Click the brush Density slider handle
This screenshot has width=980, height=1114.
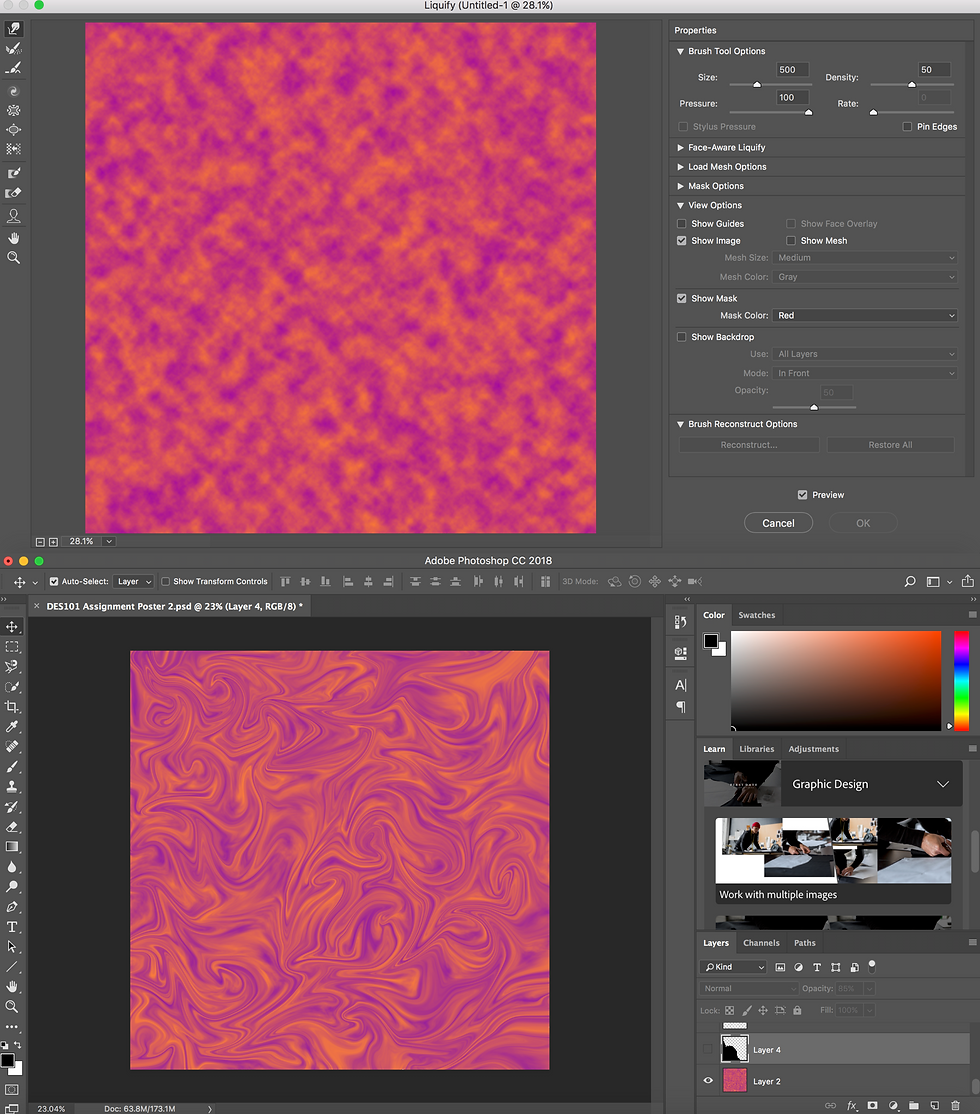pos(912,85)
